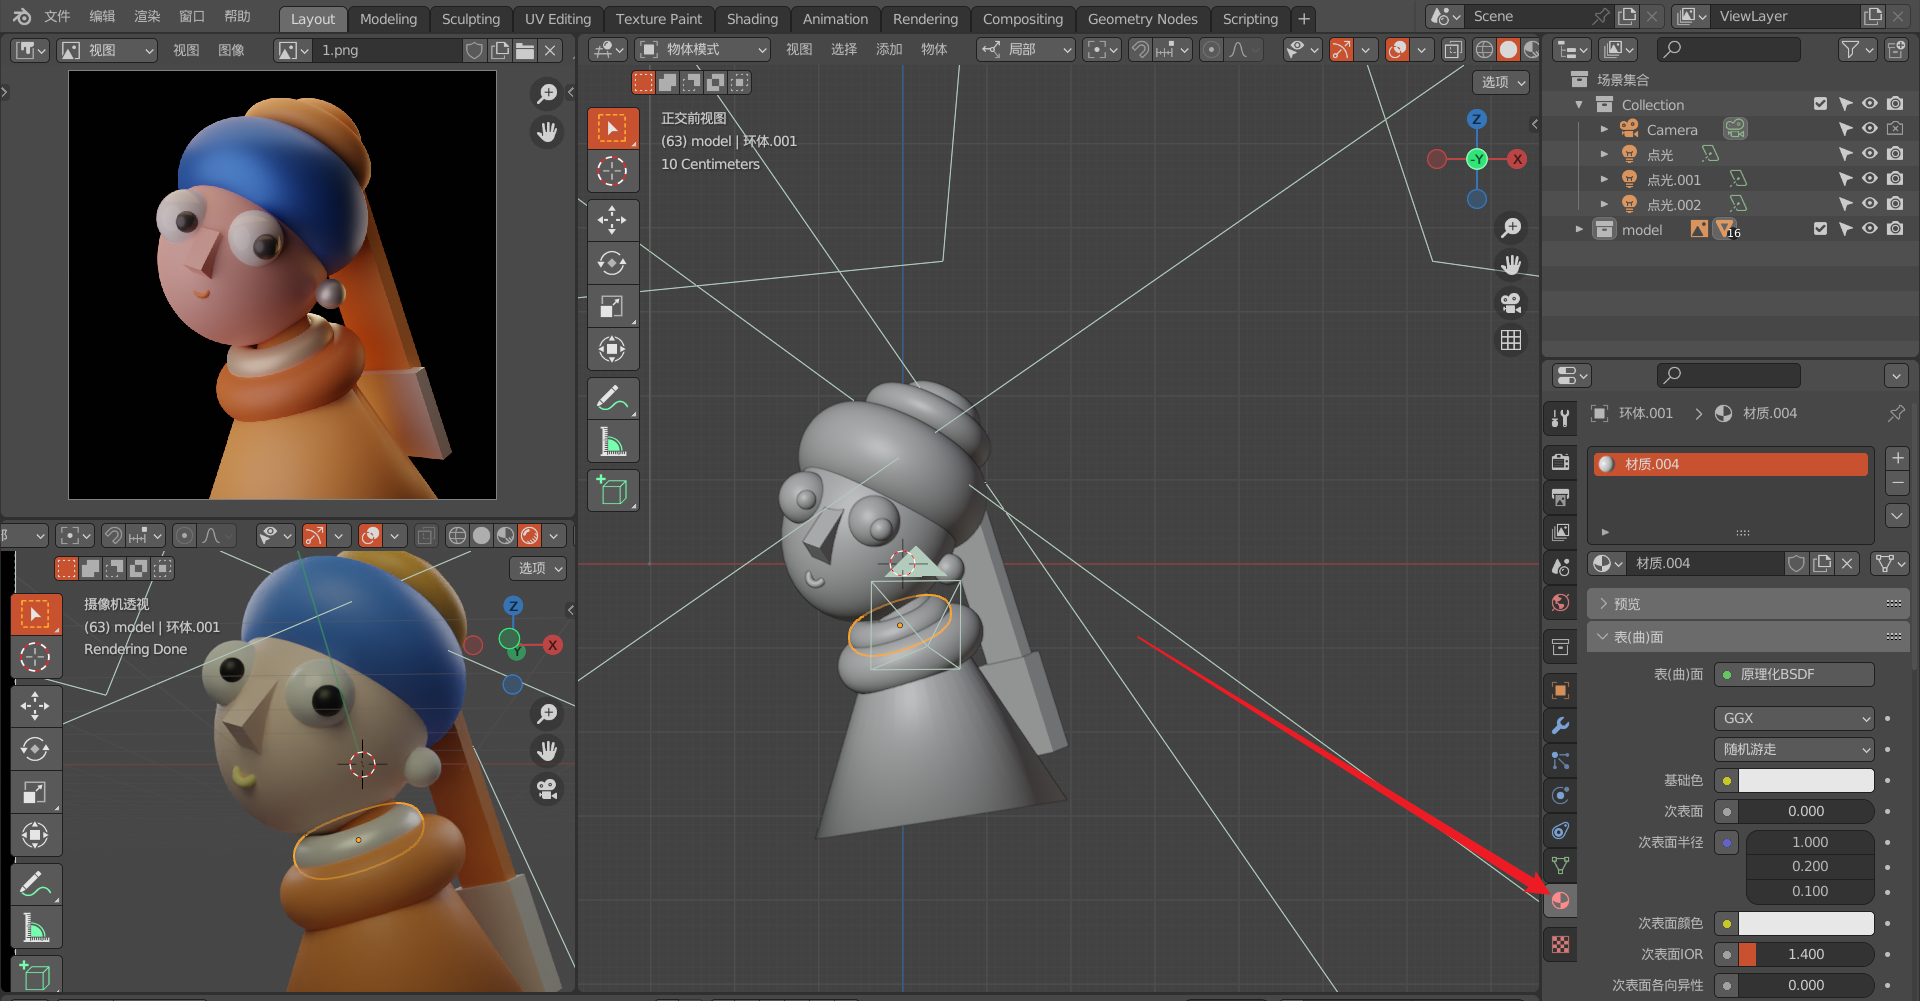Pin the properties editor context
The height and width of the screenshot is (1001, 1920).
(x=1896, y=413)
